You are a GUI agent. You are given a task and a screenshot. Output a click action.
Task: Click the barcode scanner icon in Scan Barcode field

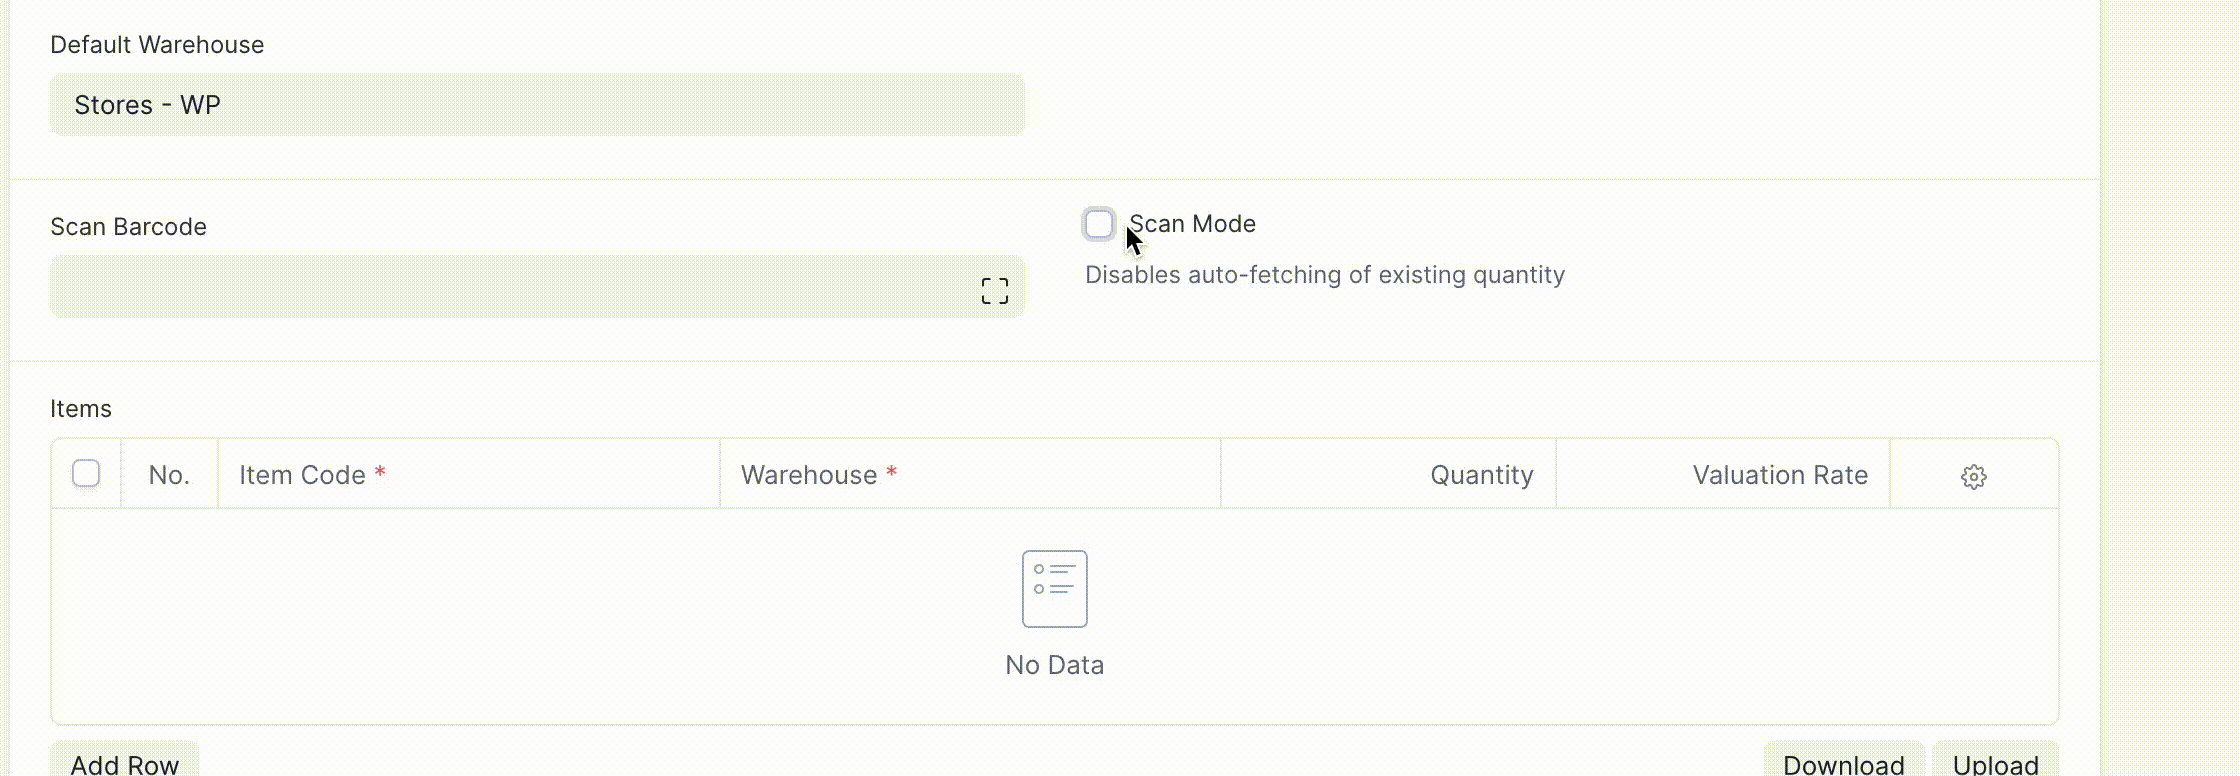994,291
